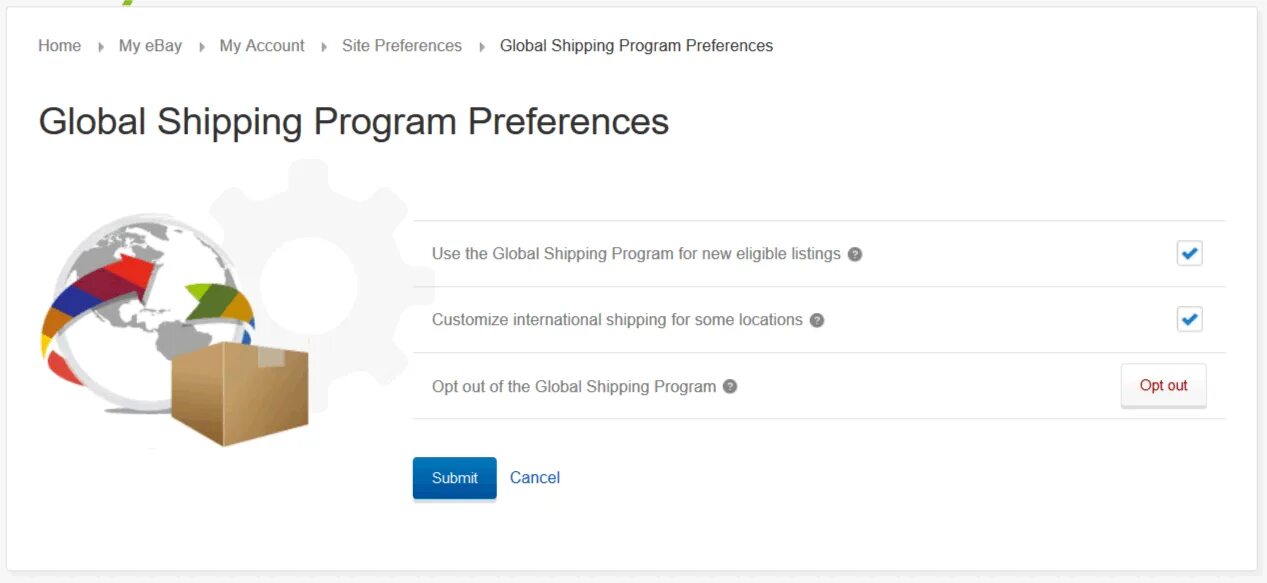
Task: Uncheck Use the Global Shipping Program checkbox
Action: [1189, 254]
